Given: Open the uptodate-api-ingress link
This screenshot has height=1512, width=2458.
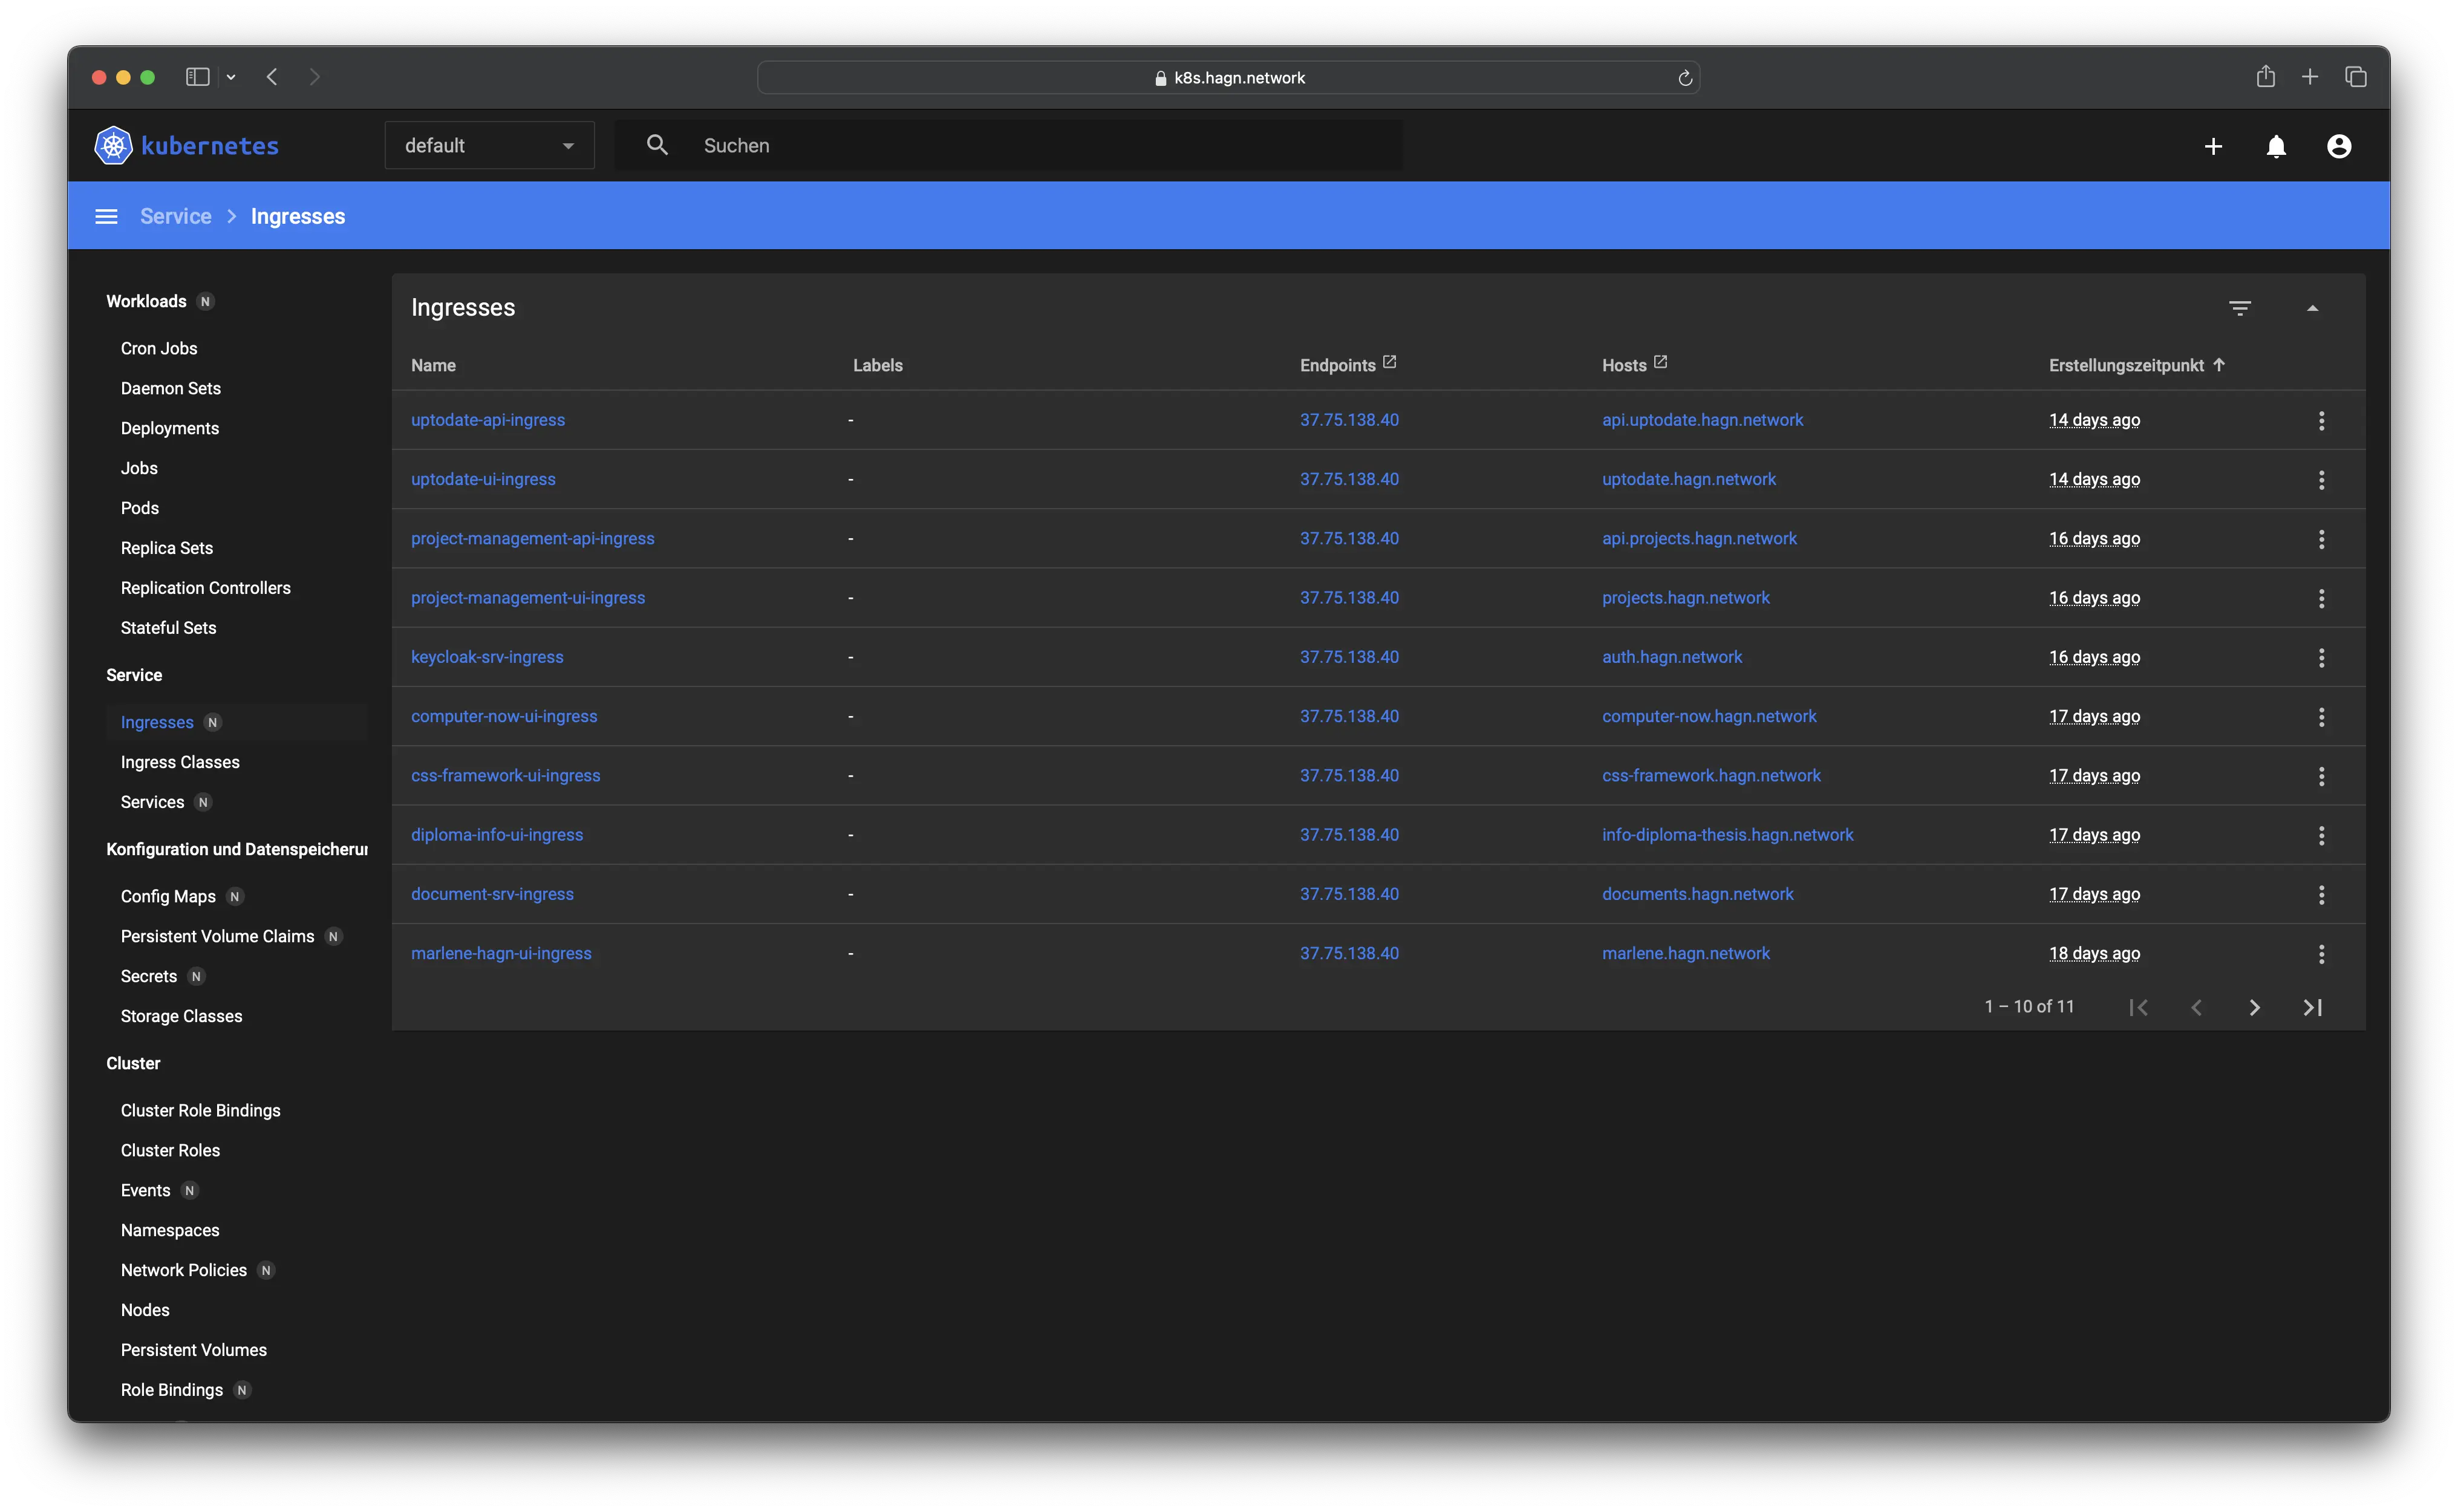Looking at the screenshot, I should [488, 420].
